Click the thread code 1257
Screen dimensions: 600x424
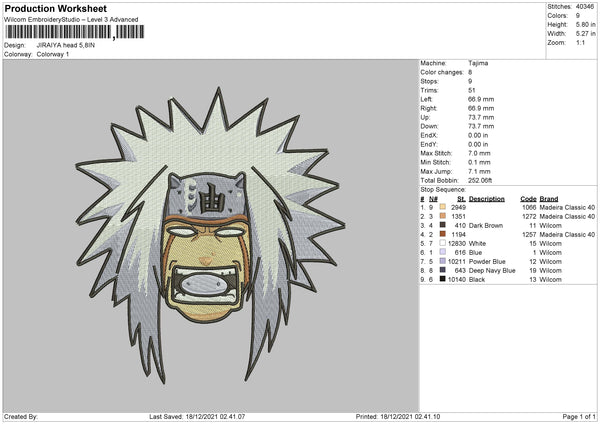tap(529, 235)
